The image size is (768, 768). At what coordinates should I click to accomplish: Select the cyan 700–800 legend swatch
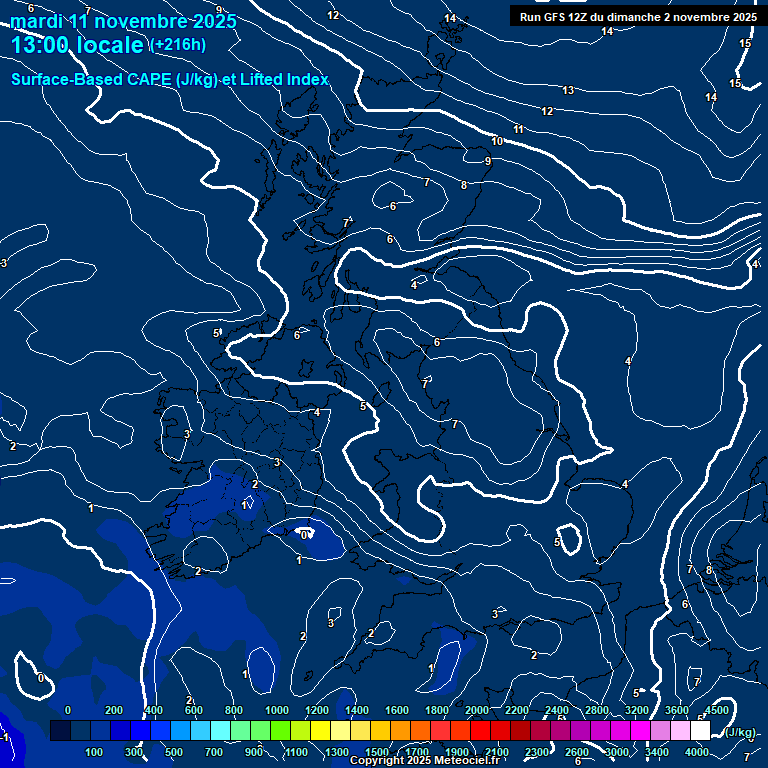220,730
